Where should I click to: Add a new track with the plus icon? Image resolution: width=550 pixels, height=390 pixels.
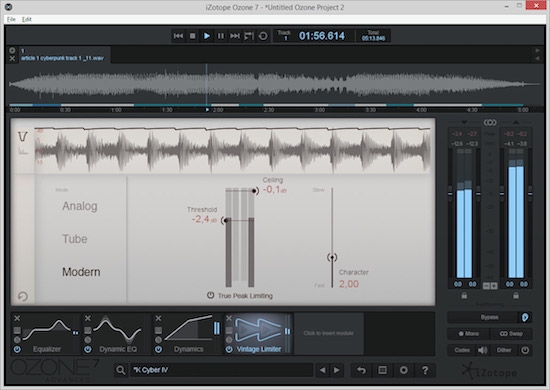coord(12,51)
